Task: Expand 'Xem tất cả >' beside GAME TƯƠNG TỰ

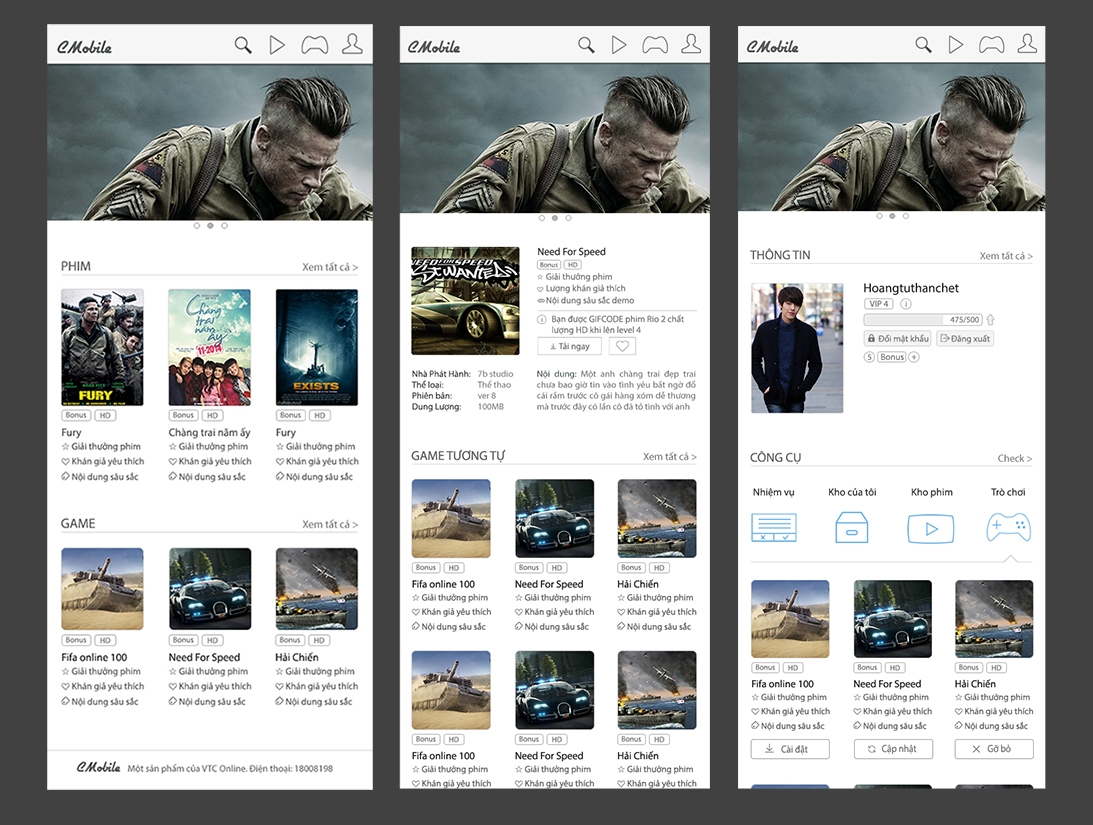Action: pyautogui.click(x=669, y=456)
